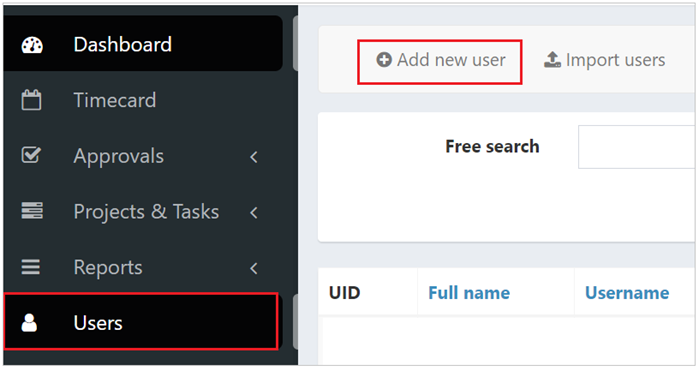Sort the table by Full name
699x371 pixels.
[x=469, y=293]
